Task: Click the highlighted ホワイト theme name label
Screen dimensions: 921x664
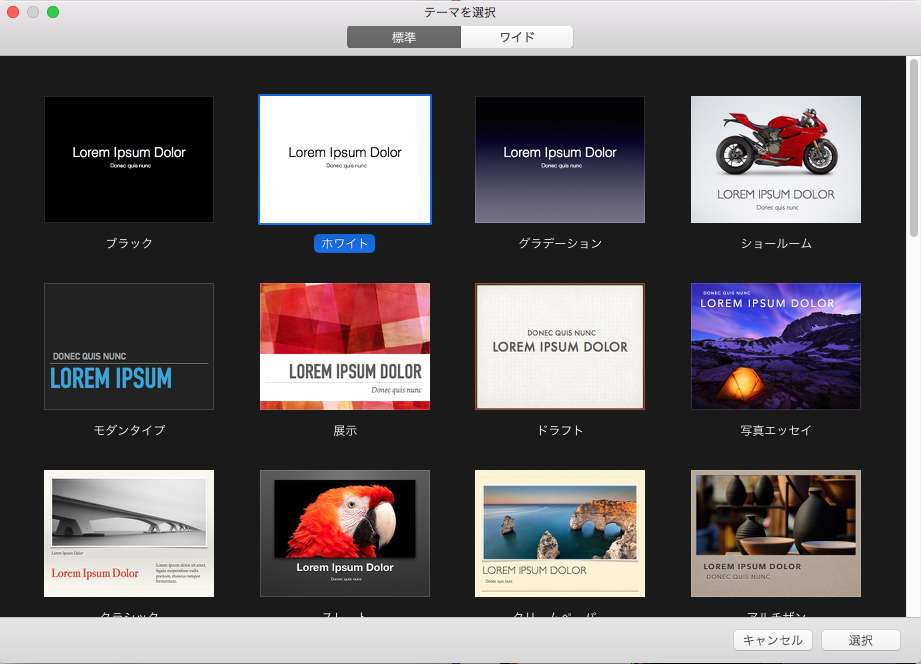Action: 345,243
